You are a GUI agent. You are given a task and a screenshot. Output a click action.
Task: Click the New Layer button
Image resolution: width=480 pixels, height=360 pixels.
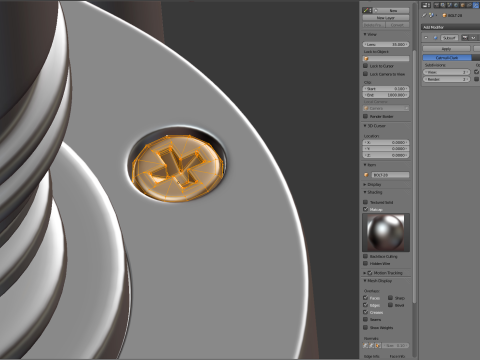pos(386,18)
